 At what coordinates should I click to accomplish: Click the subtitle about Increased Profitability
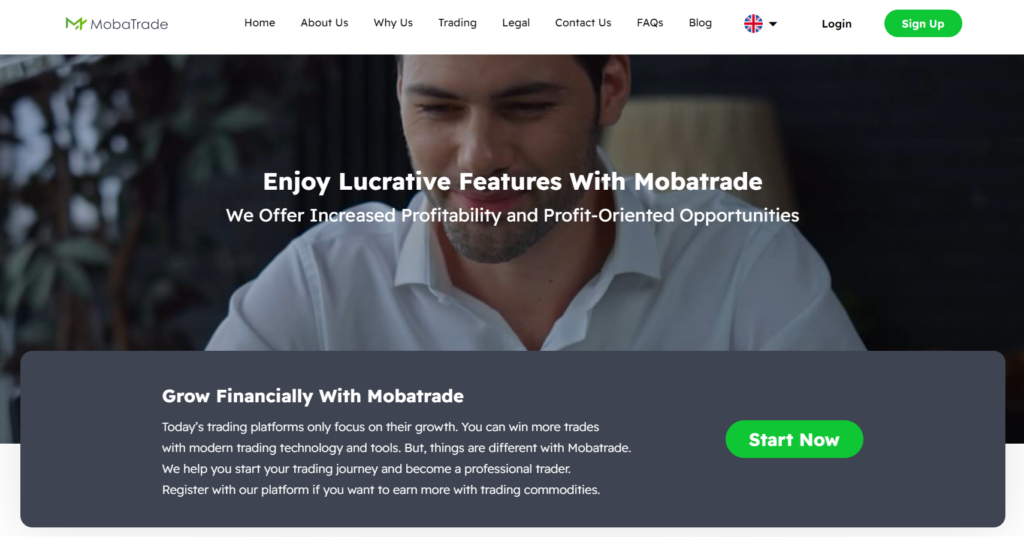click(512, 216)
